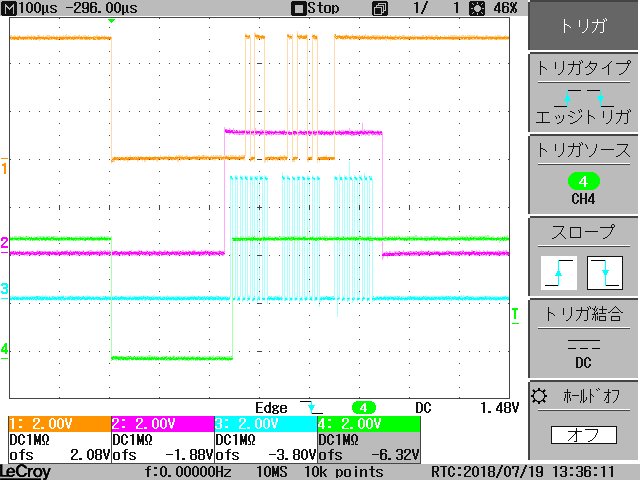Open the ホールドオフ menu item
The image size is (640, 480).
[583, 420]
